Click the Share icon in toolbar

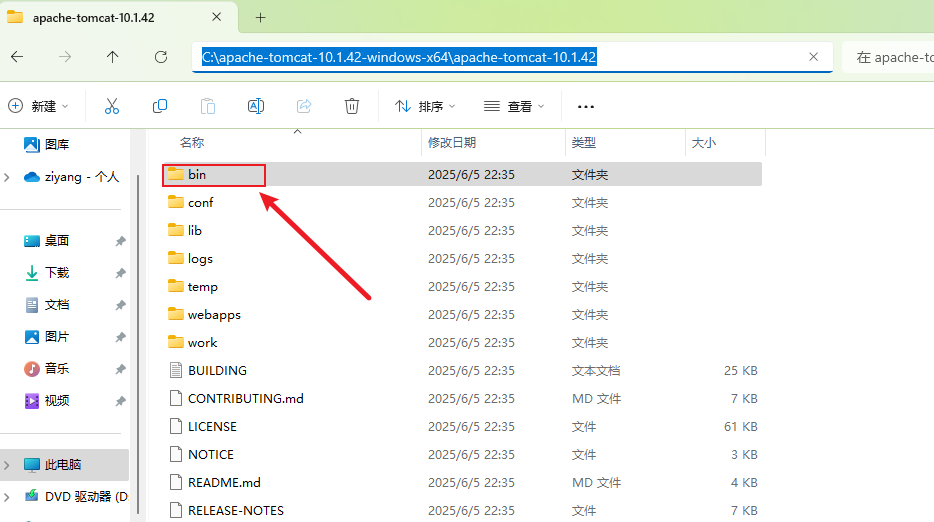tap(304, 106)
